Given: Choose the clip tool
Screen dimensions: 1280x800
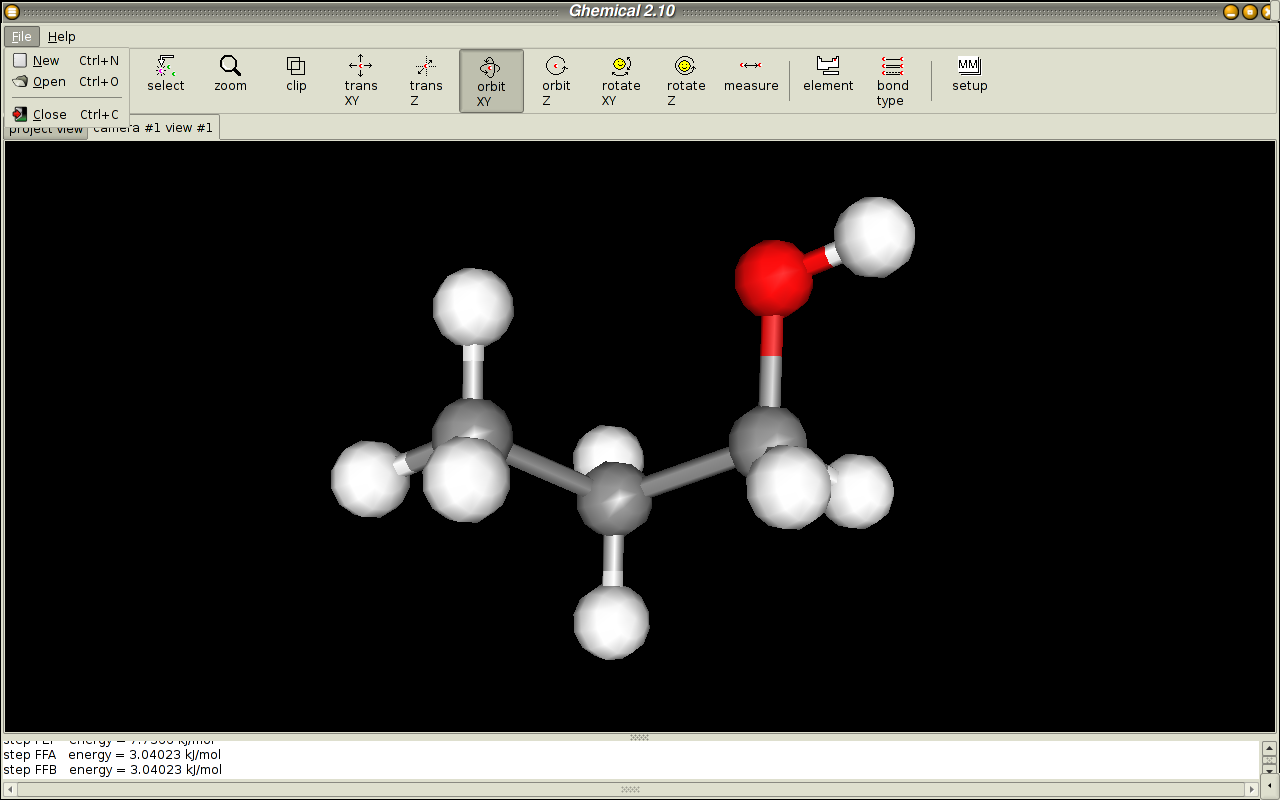Looking at the screenshot, I should click(x=296, y=75).
